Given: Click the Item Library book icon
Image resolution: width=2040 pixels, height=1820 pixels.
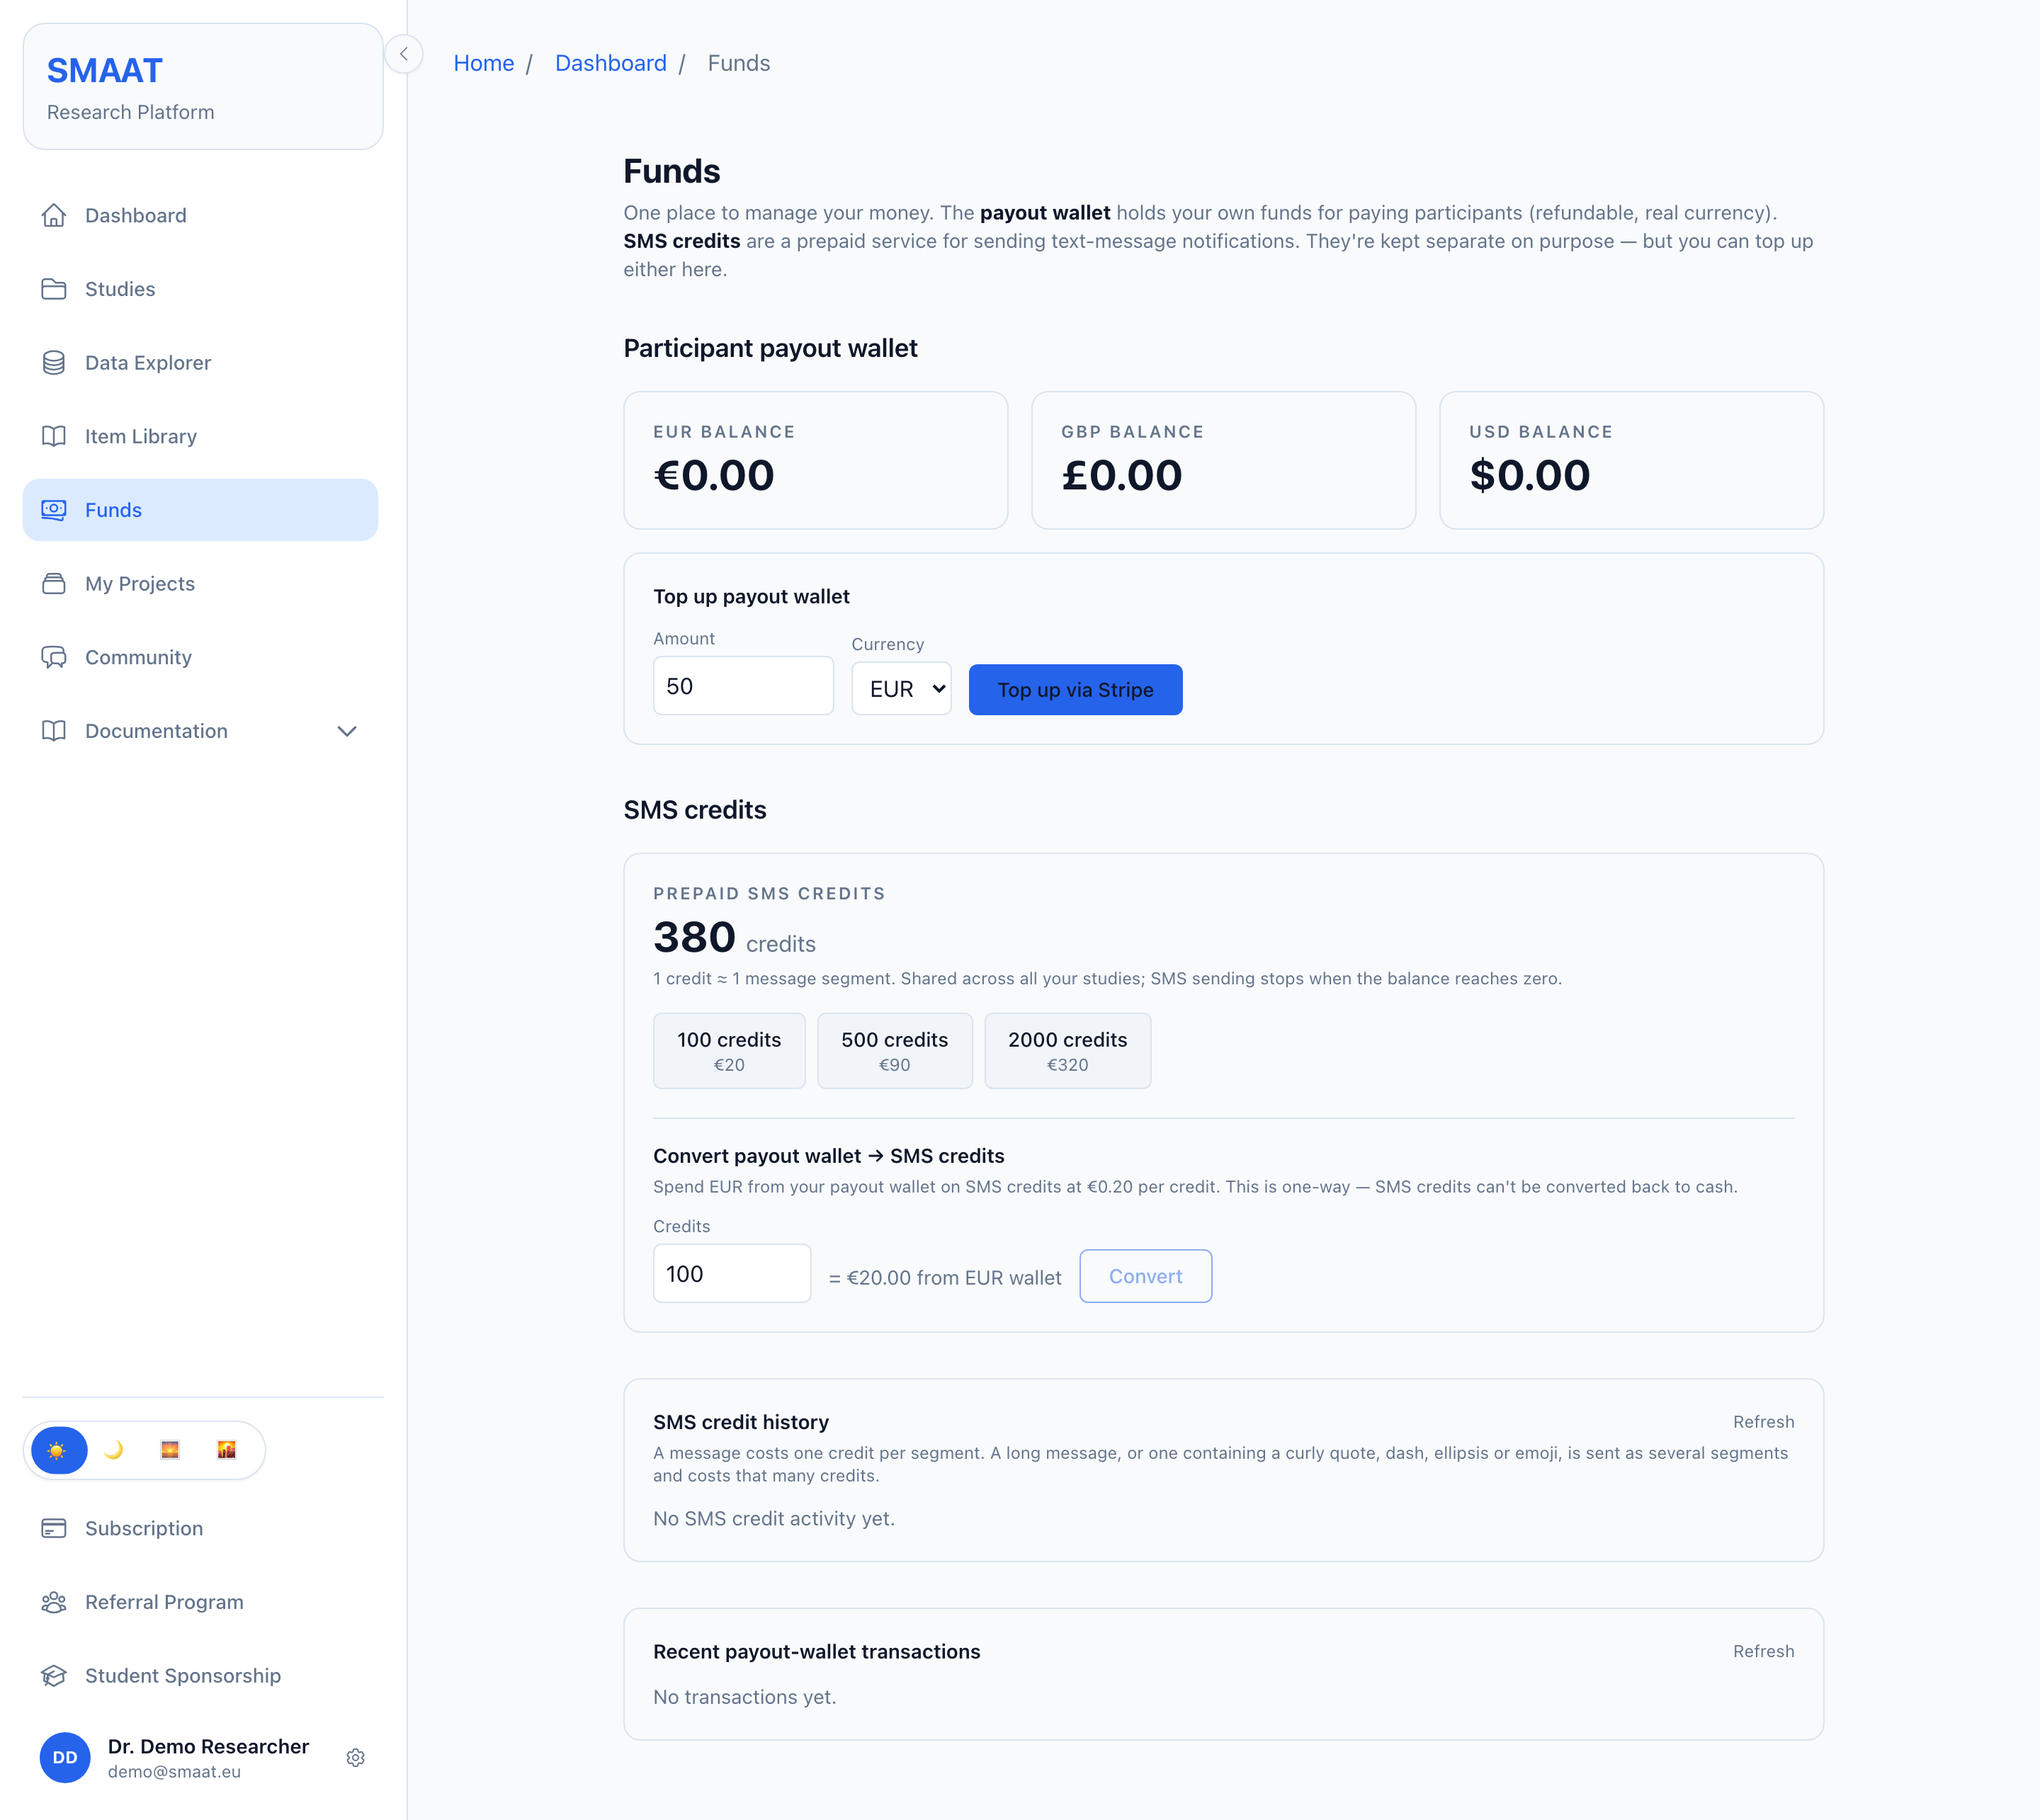Looking at the screenshot, I should coord(54,436).
